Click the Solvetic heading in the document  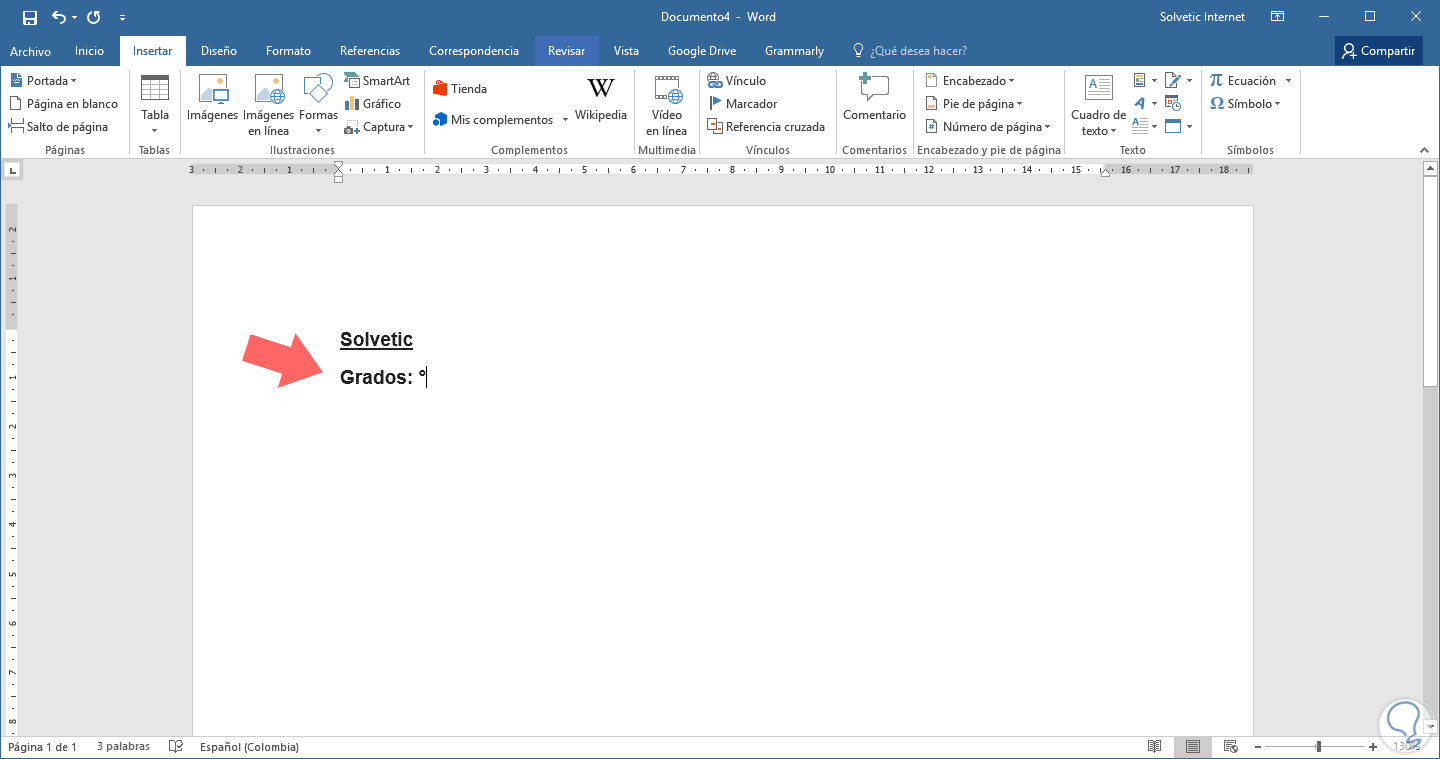click(376, 340)
